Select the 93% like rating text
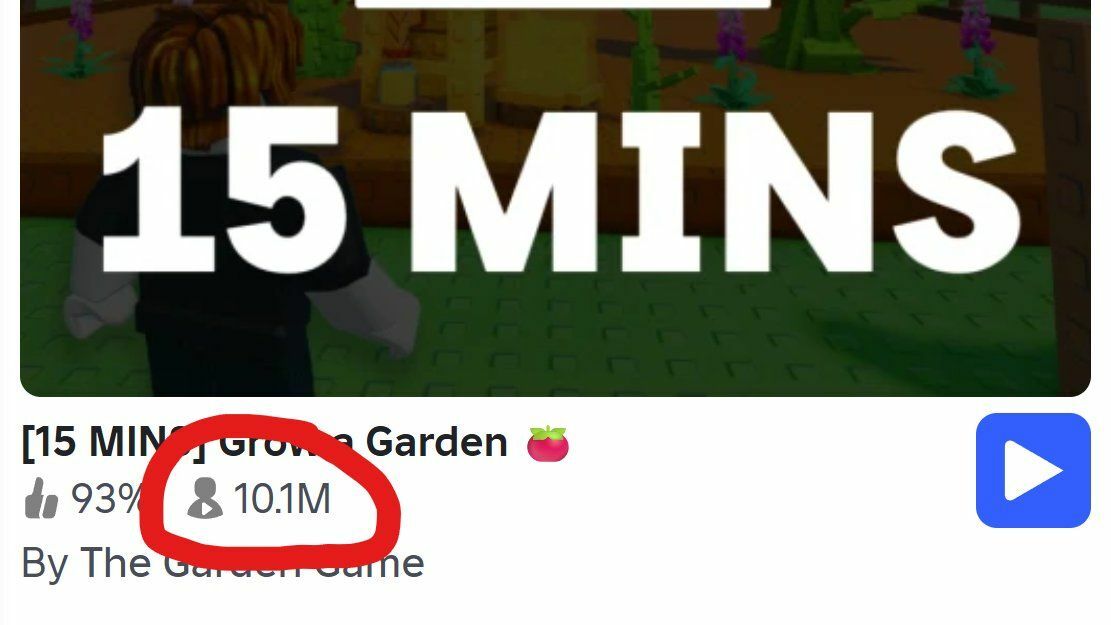Screen dimensions: 1111x625 click(106, 499)
